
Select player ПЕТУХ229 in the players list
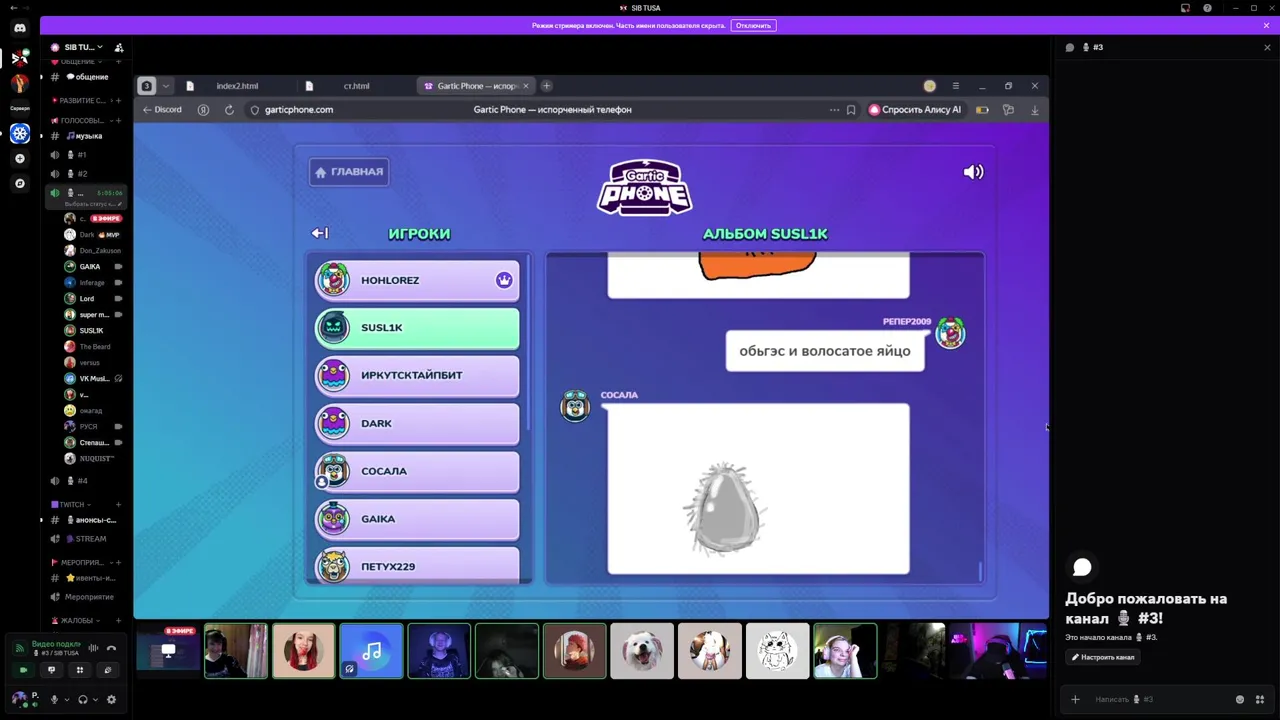pos(417,565)
